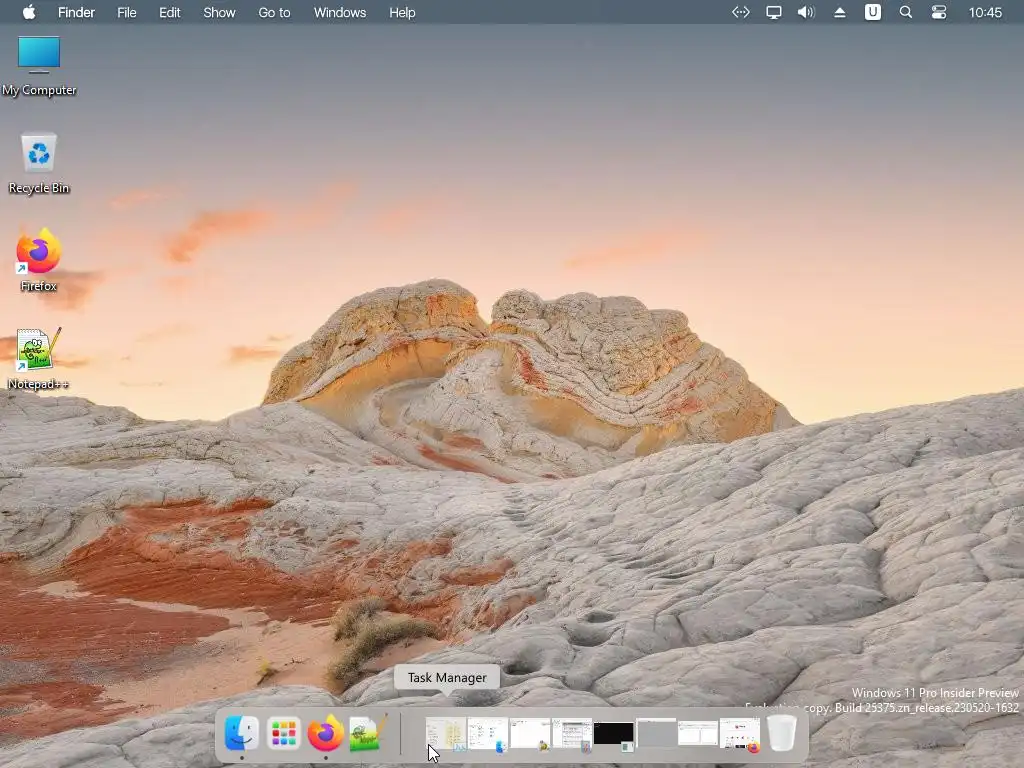Restore the dock thumbnail with Finder badge
Screen dimensions: 1024x768
[488, 734]
